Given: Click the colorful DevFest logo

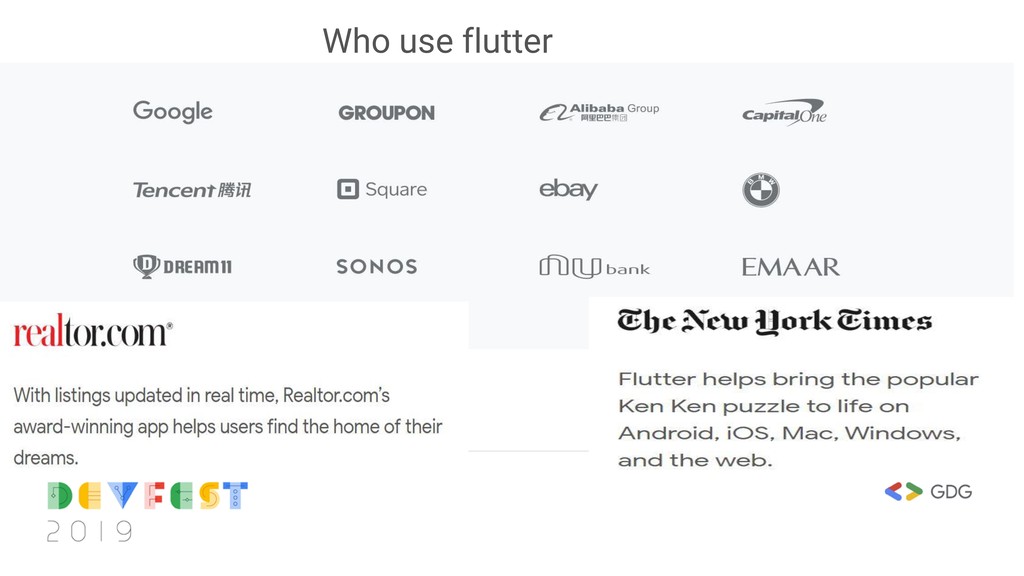Looking at the screenshot, I should pyautogui.click(x=147, y=495).
